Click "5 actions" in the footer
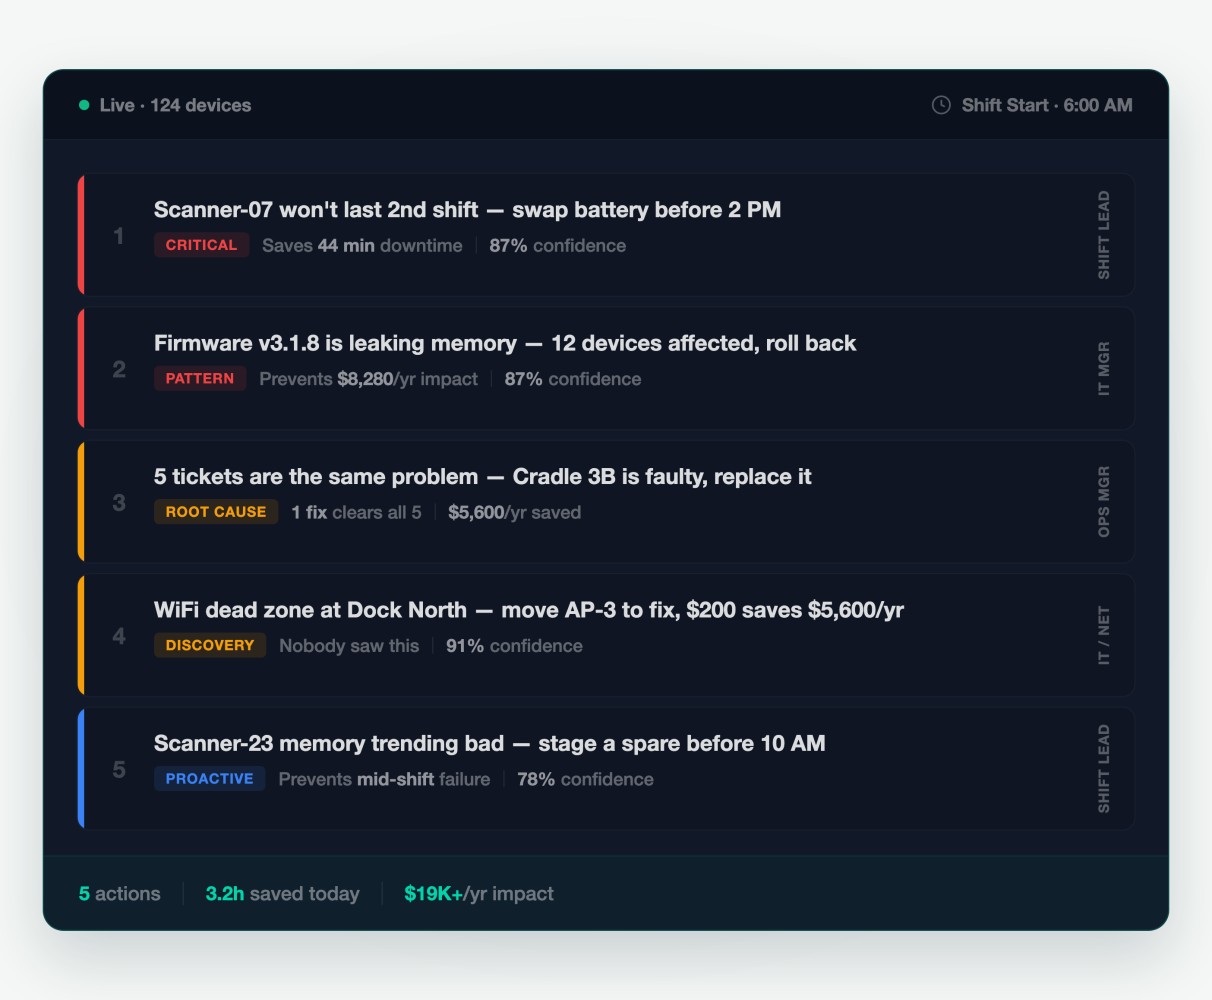Viewport: 1212px width, 1000px height. point(120,894)
